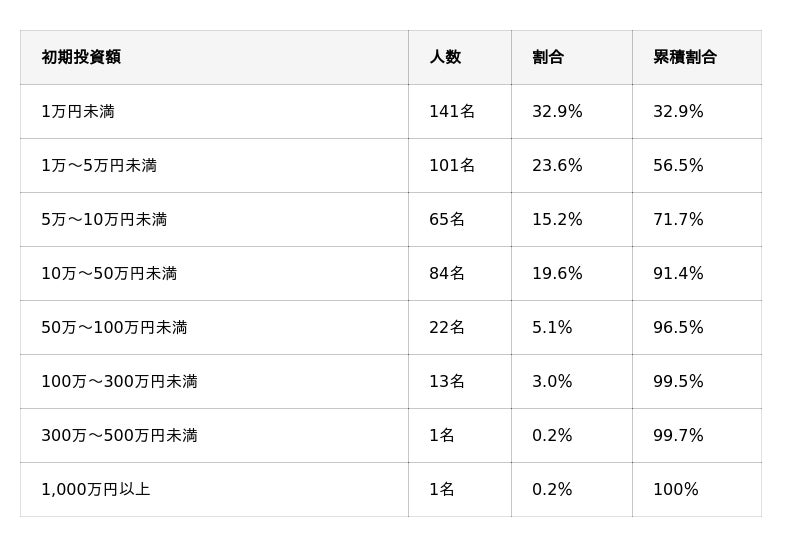
Task: Click the 初期投資額 column header
Action: [x=81, y=57]
